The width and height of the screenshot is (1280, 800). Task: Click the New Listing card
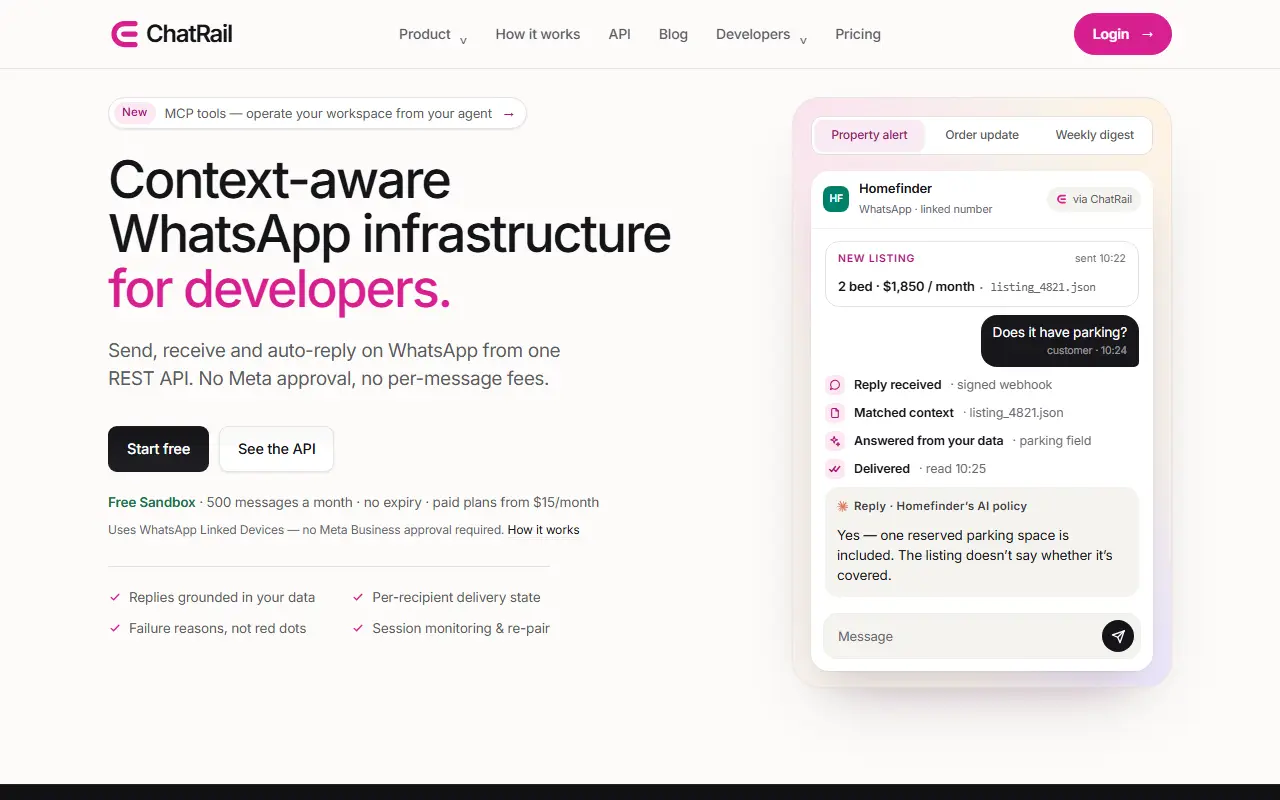[982, 273]
